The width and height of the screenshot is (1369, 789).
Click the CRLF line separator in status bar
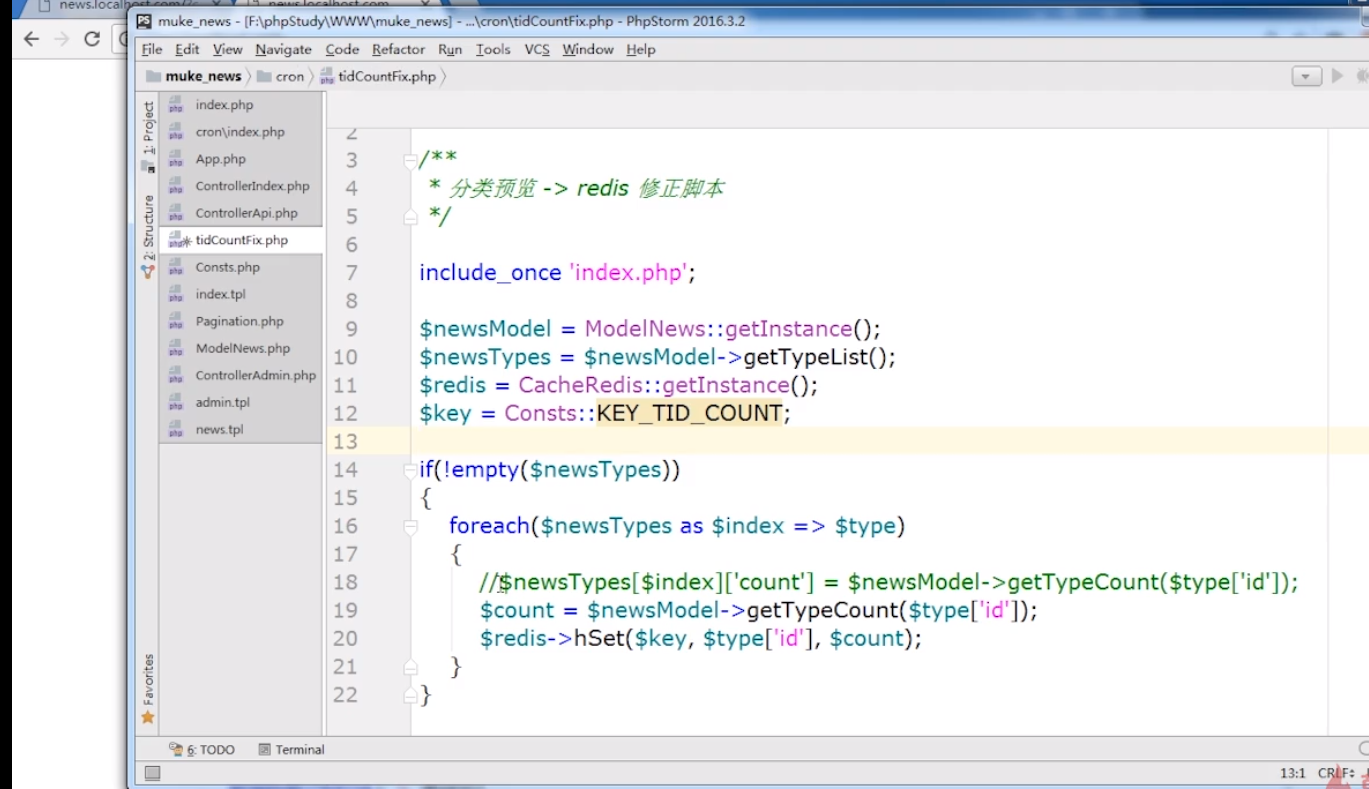tap(1335, 773)
